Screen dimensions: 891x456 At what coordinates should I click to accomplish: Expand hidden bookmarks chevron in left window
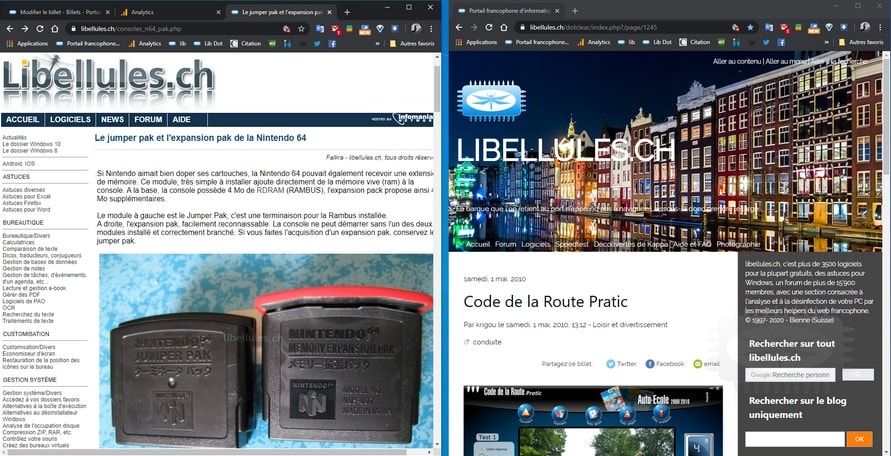click(x=377, y=43)
